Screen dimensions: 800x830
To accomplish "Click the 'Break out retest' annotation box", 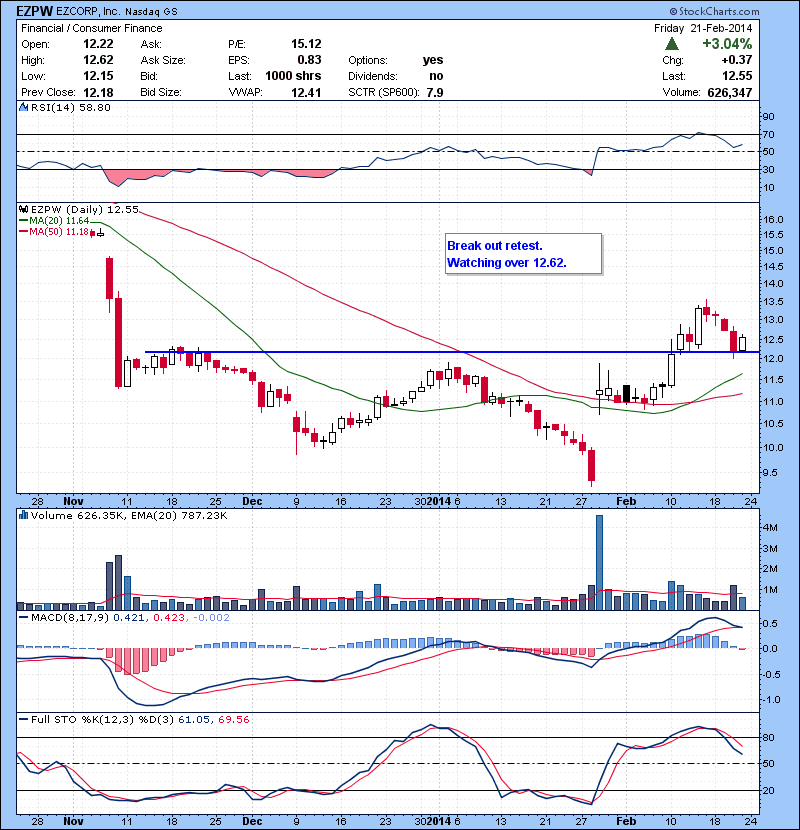I will pyautogui.click(x=524, y=254).
